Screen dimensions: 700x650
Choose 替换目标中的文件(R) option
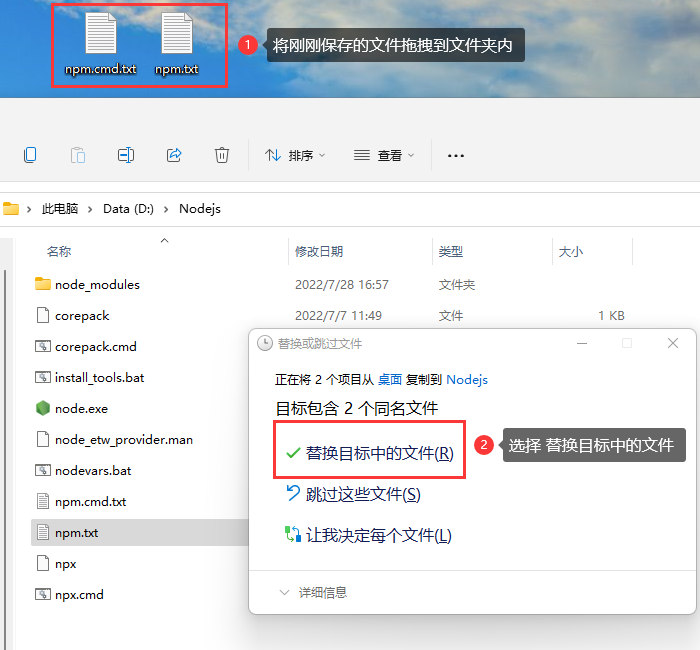(369, 453)
